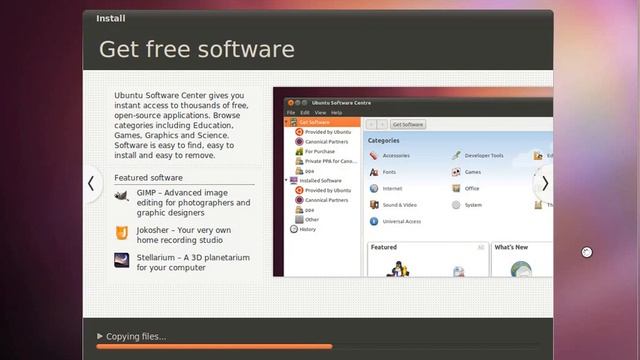Click the "What's New" panel heading
The height and width of the screenshot is (360, 640).
pyautogui.click(x=511, y=247)
